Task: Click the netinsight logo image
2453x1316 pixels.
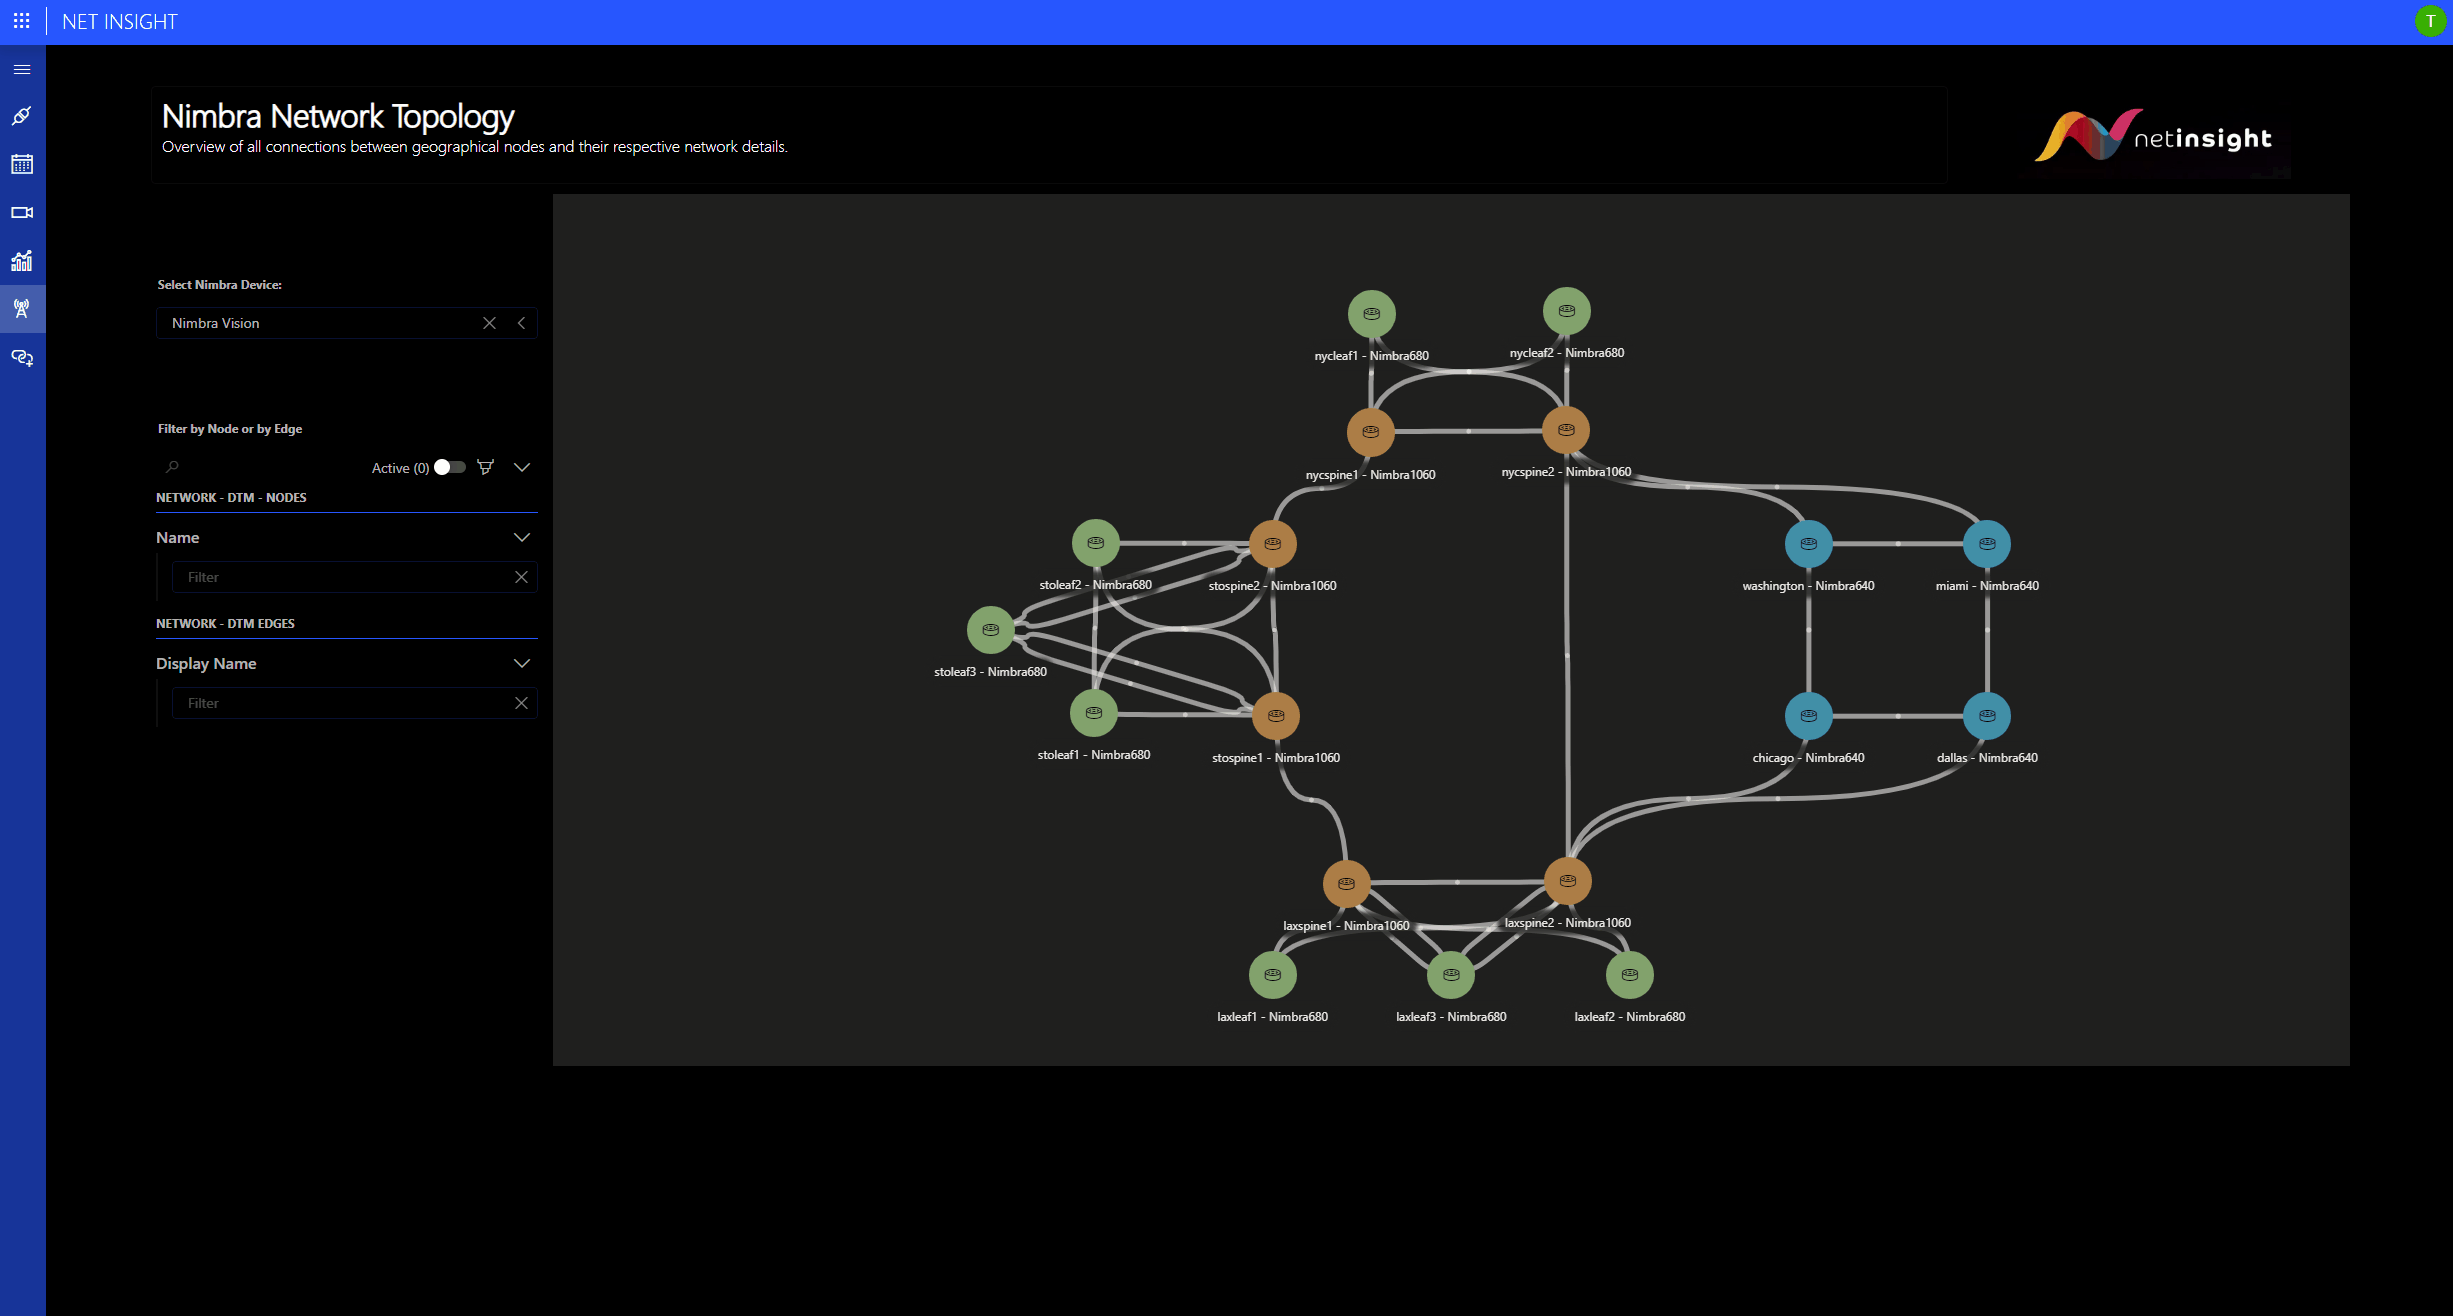Action: tap(2153, 137)
